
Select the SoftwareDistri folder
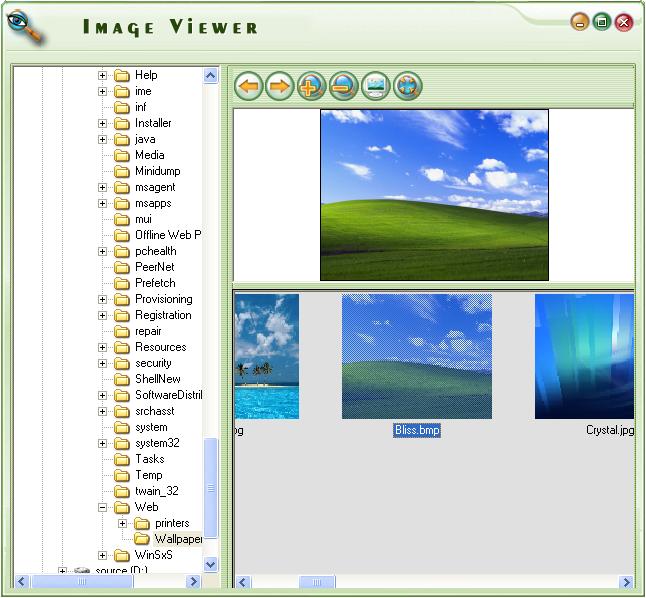tap(169, 395)
